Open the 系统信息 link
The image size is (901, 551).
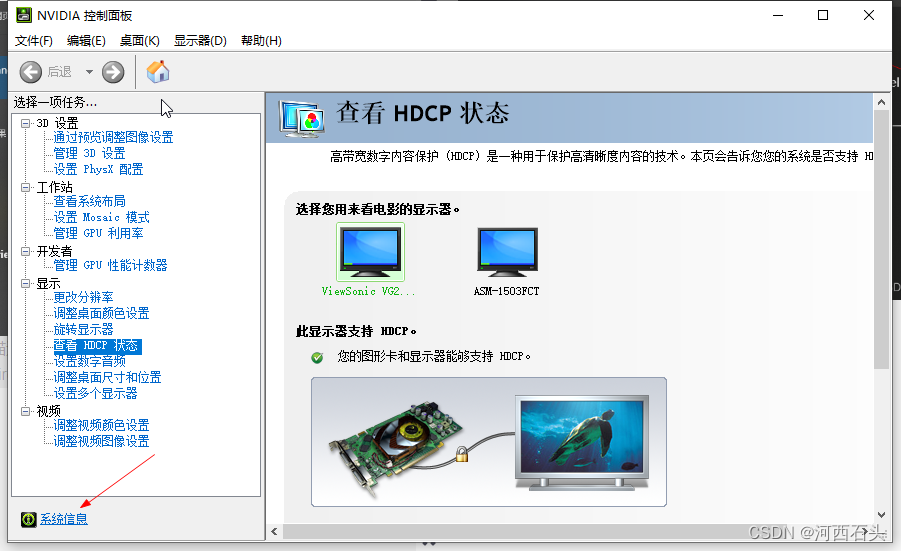pos(63,519)
